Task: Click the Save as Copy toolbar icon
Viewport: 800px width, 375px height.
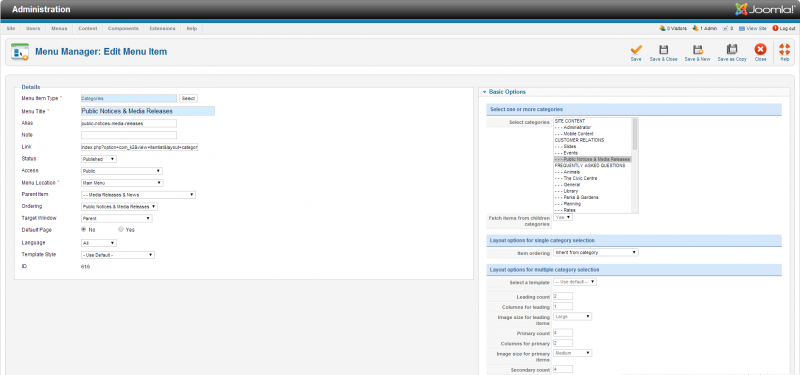Action: [x=732, y=49]
